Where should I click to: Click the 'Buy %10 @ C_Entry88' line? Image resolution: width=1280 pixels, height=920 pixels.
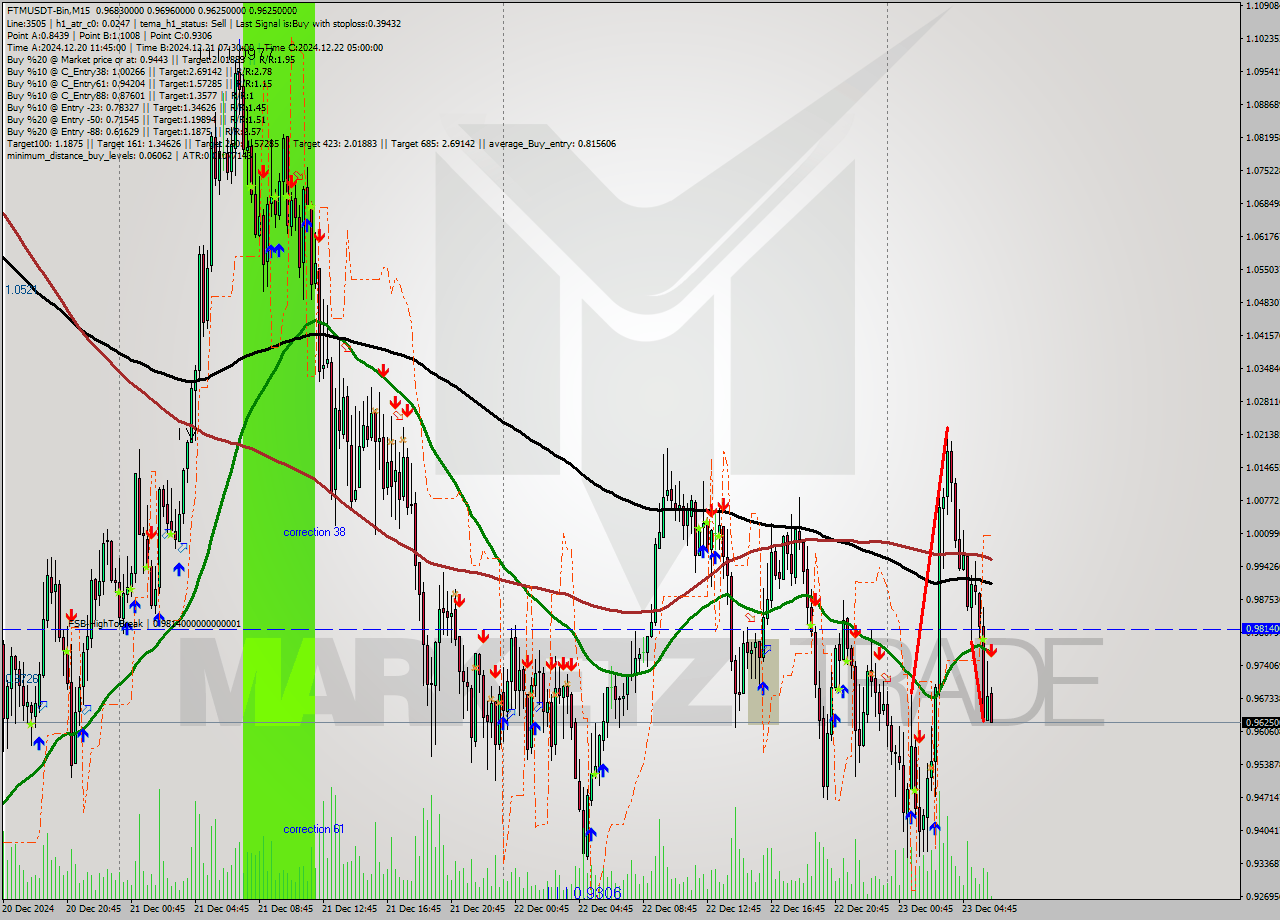(x=131, y=95)
